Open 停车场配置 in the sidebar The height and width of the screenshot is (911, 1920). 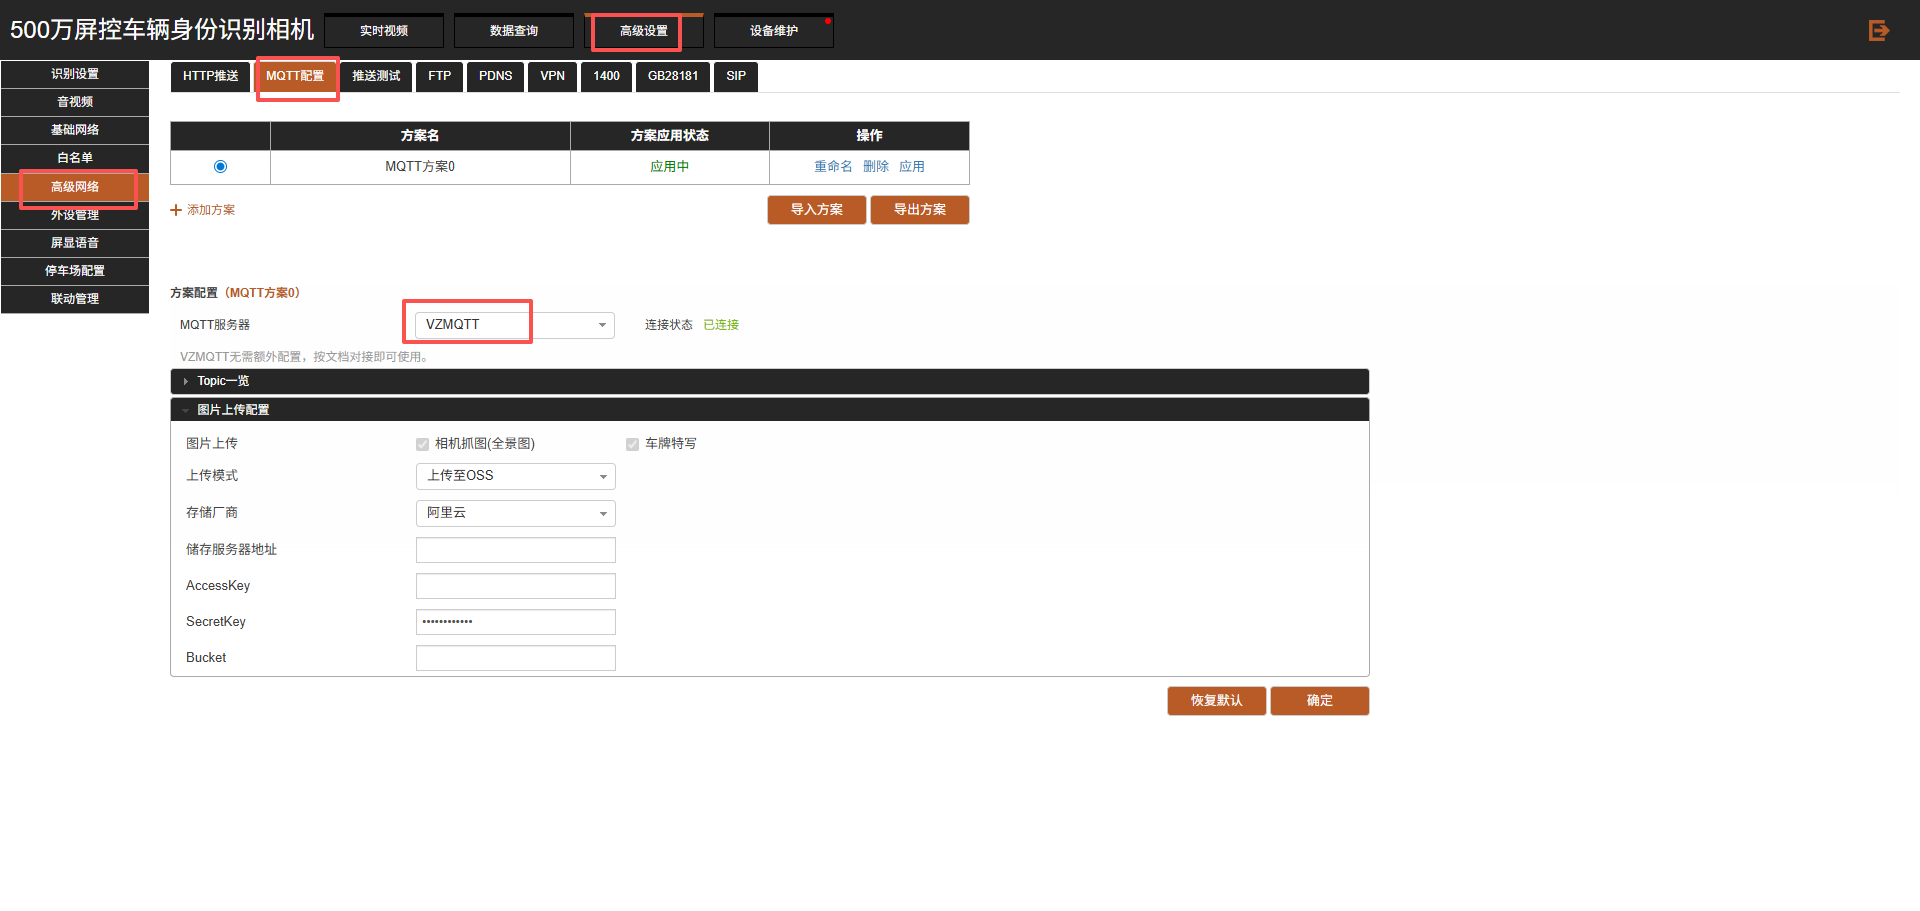click(75, 271)
